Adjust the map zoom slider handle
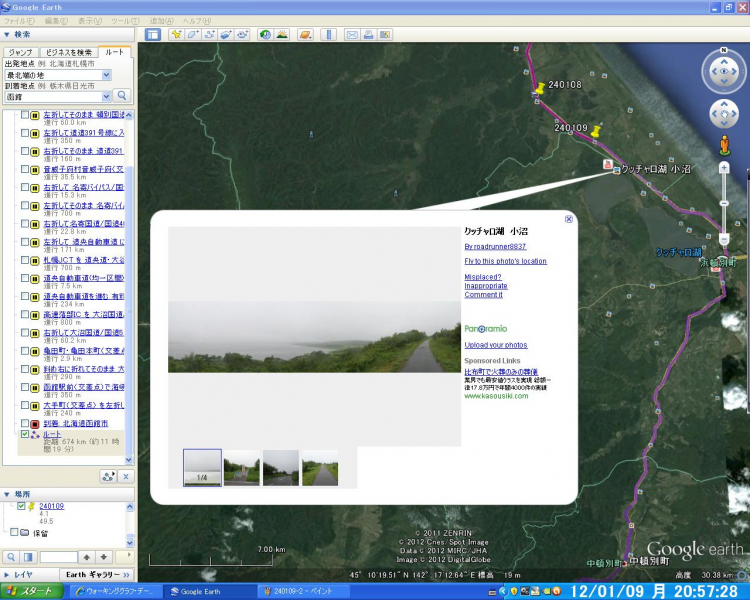The image size is (750, 600). click(724, 203)
